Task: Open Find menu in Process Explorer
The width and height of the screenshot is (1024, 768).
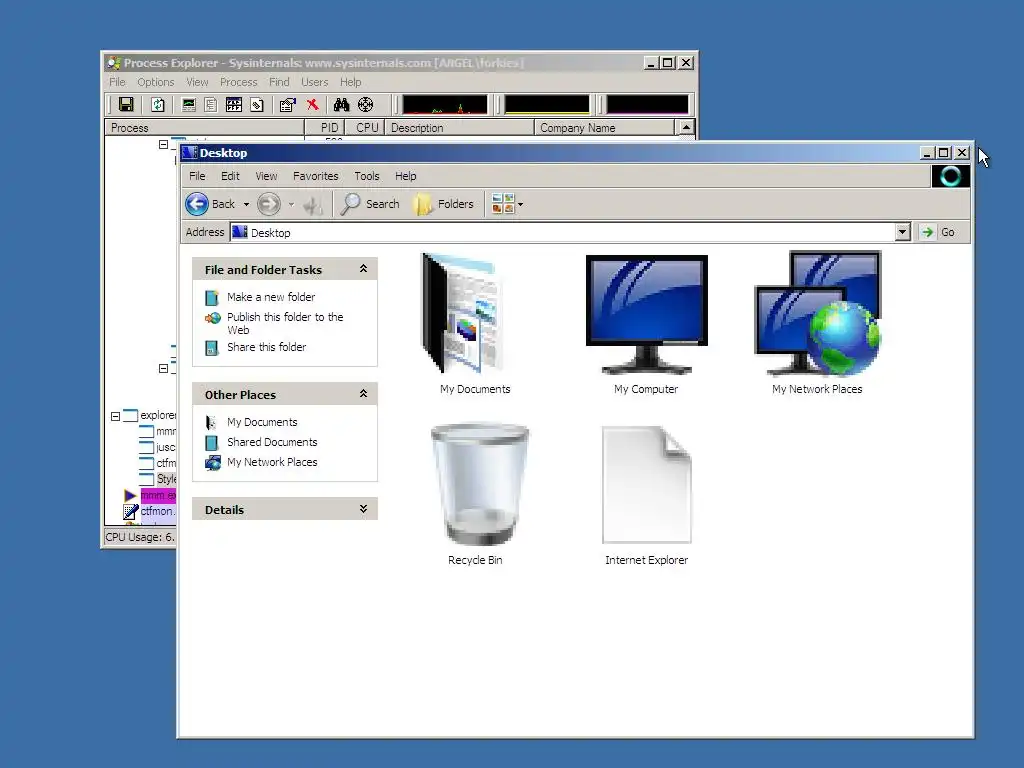Action: click(279, 82)
